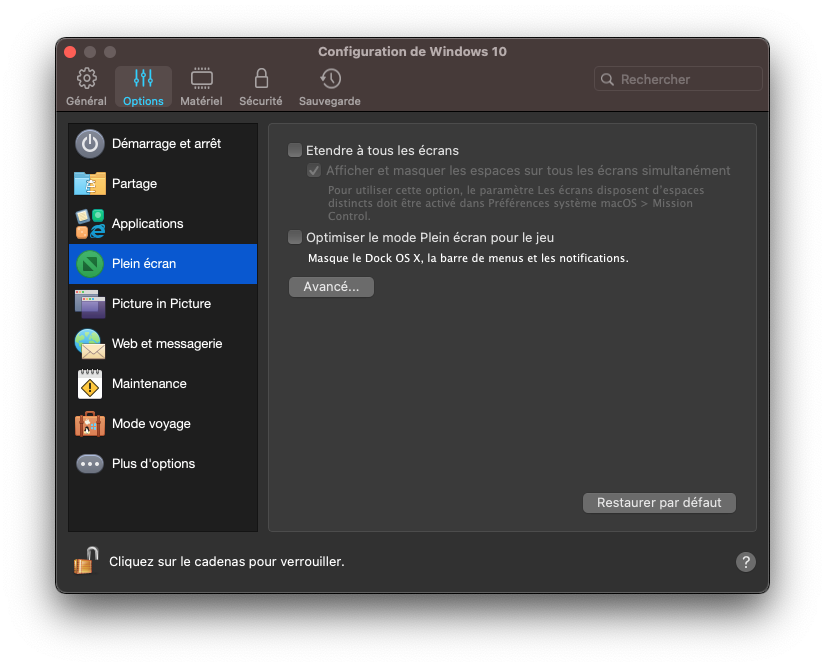Screen dimensions: 825x667
Task: Open Démarrage et arrêt label
Action: (166, 144)
